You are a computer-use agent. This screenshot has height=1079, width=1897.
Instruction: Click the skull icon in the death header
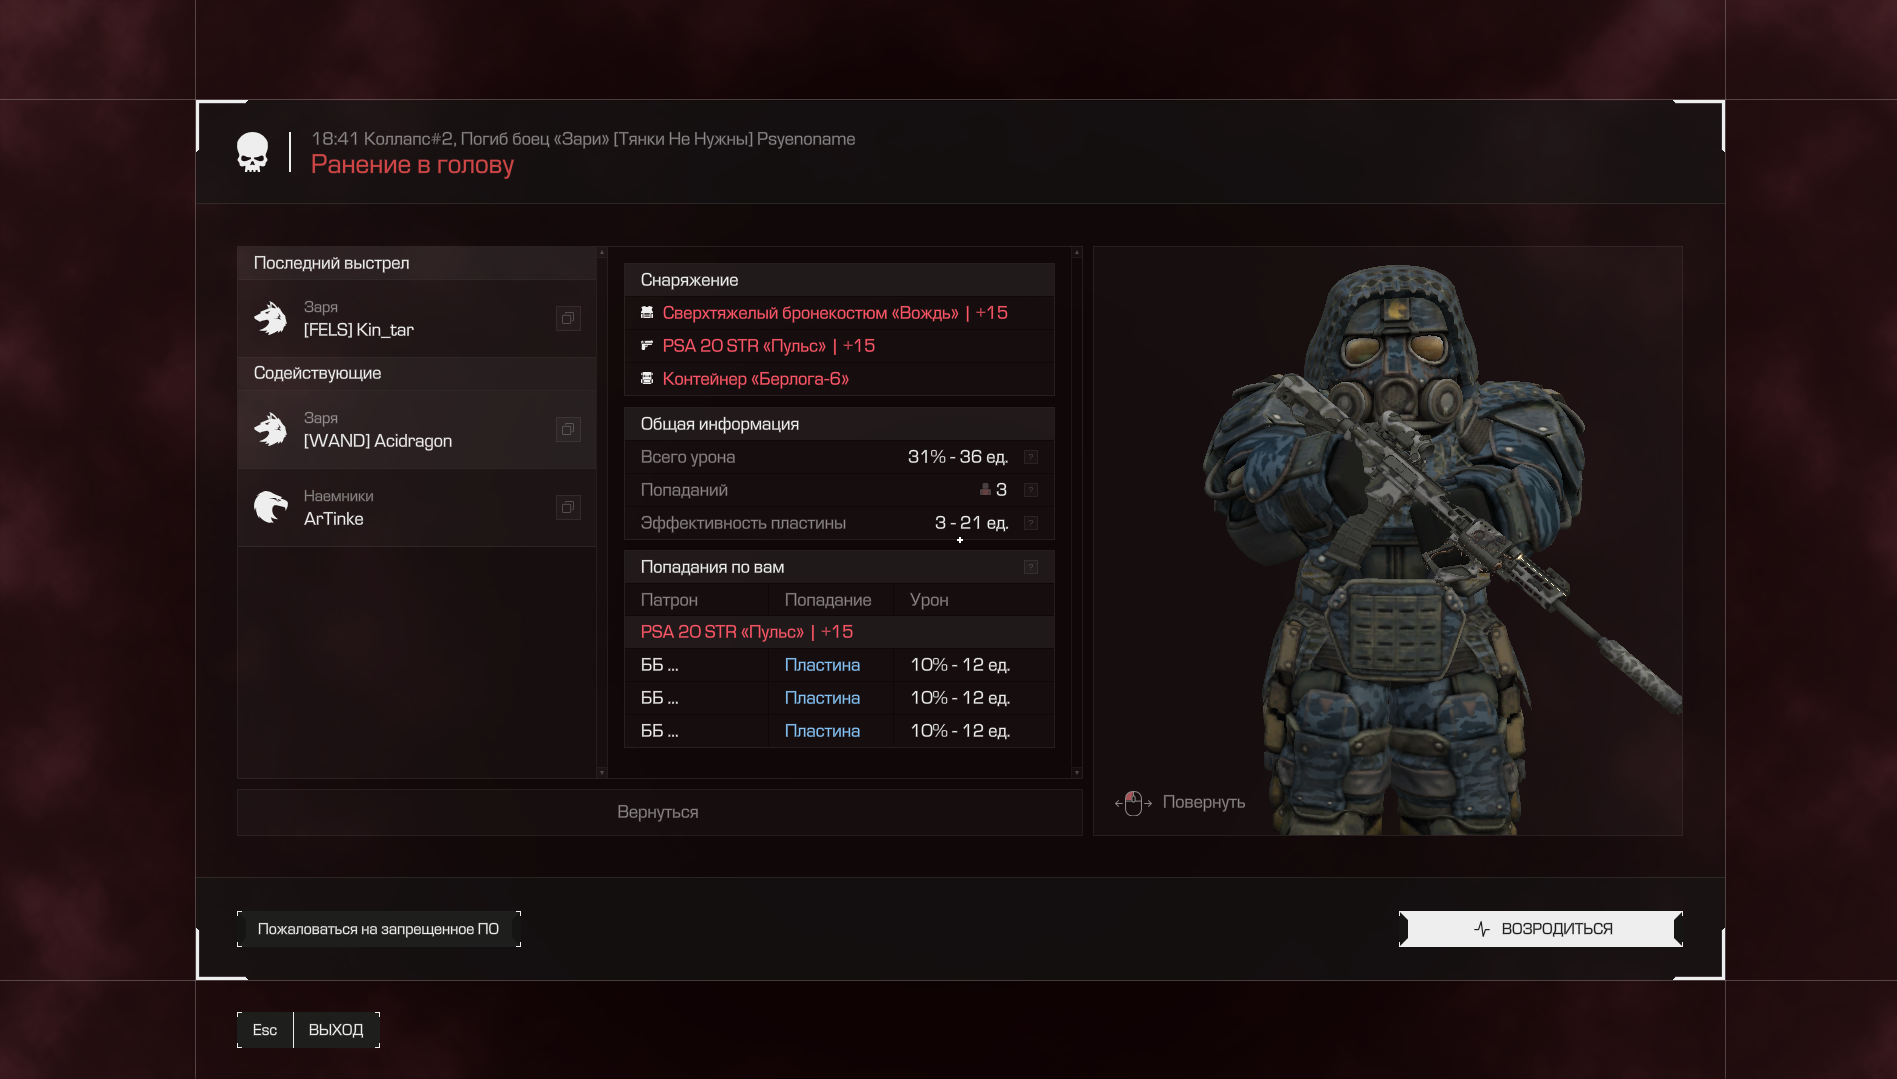click(x=252, y=153)
